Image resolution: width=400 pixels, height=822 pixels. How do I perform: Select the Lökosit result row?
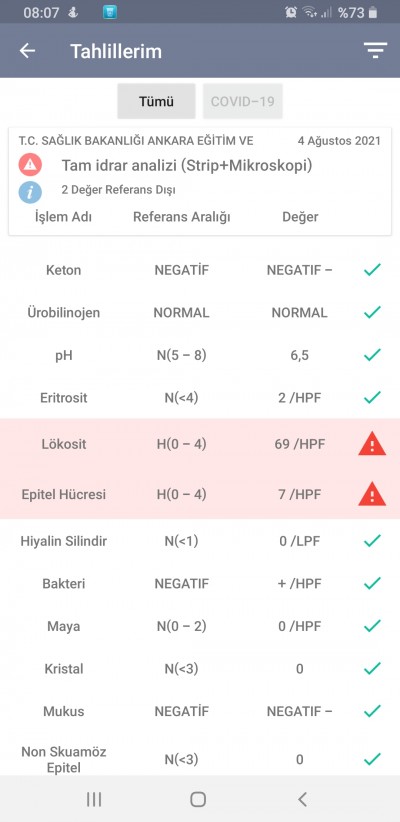click(x=200, y=444)
